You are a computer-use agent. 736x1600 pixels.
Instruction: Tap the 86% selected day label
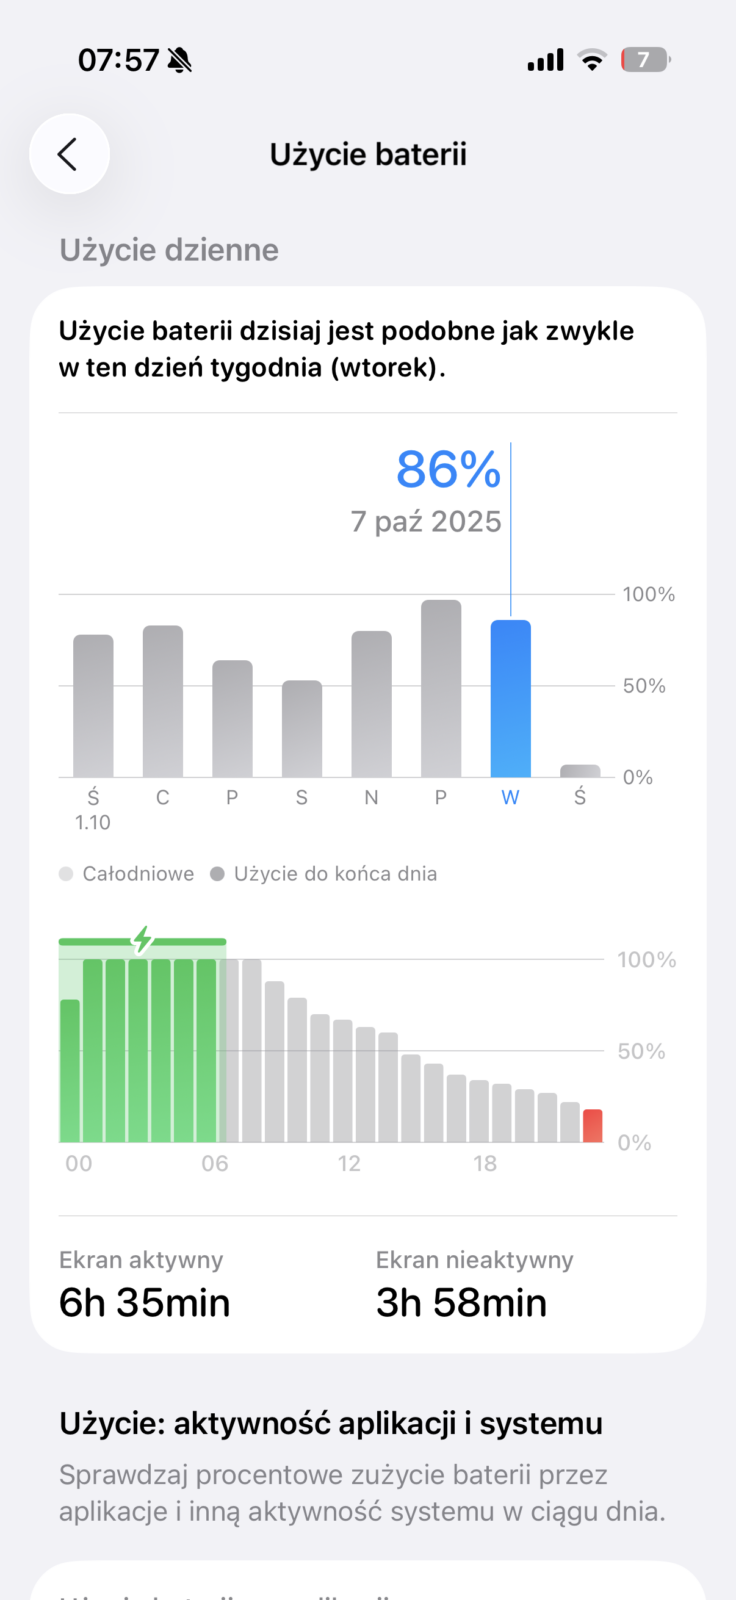pyautogui.click(x=448, y=469)
